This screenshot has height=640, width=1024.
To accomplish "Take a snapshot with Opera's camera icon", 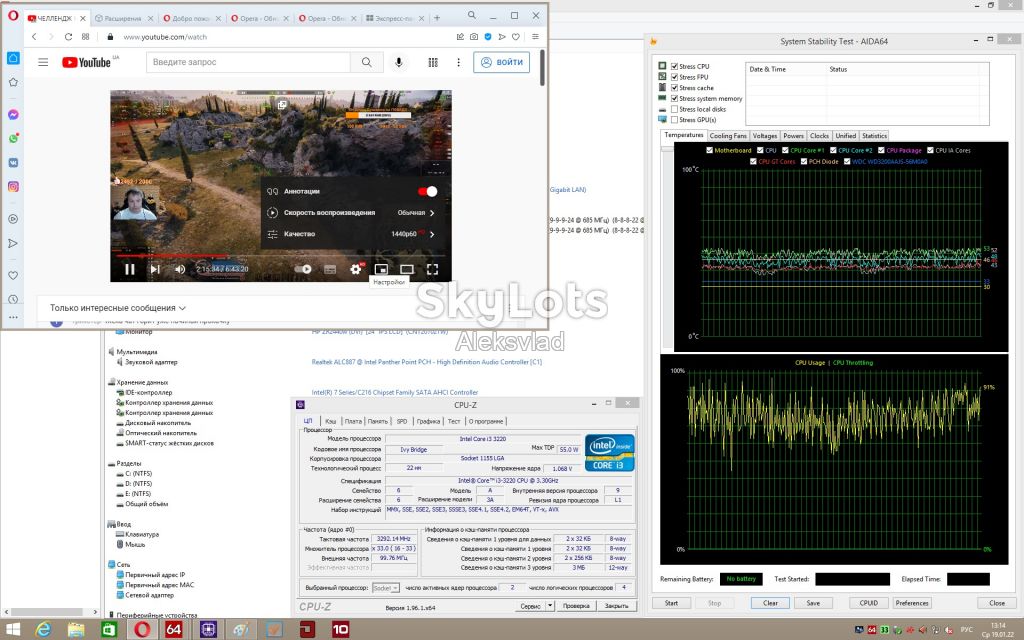I will point(474,37).
